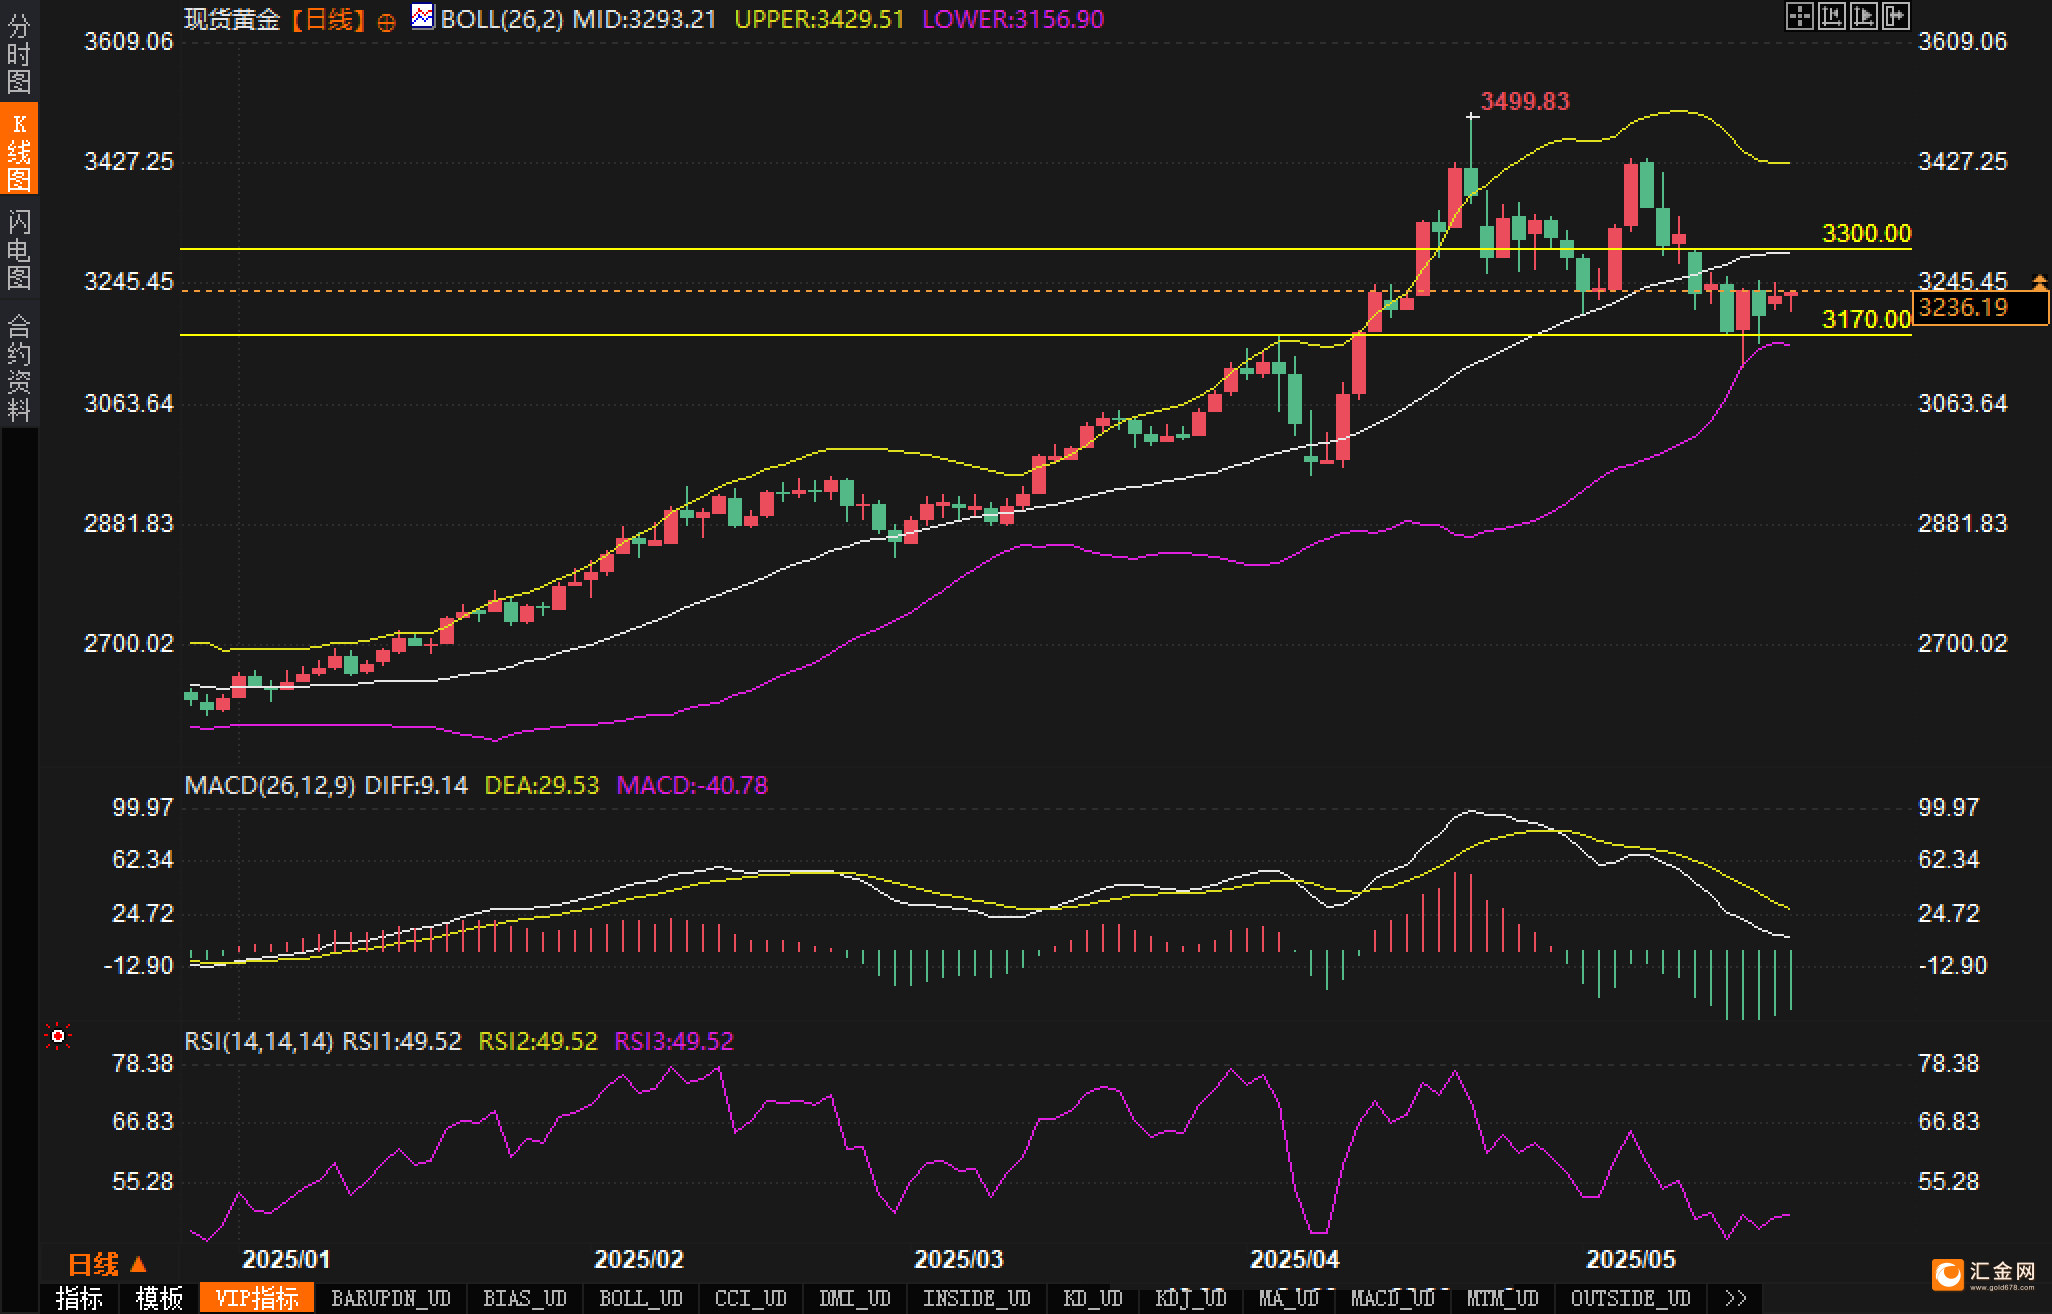
Task: Apply the MTM_UD indicator
Action: pos(1503,1298)
